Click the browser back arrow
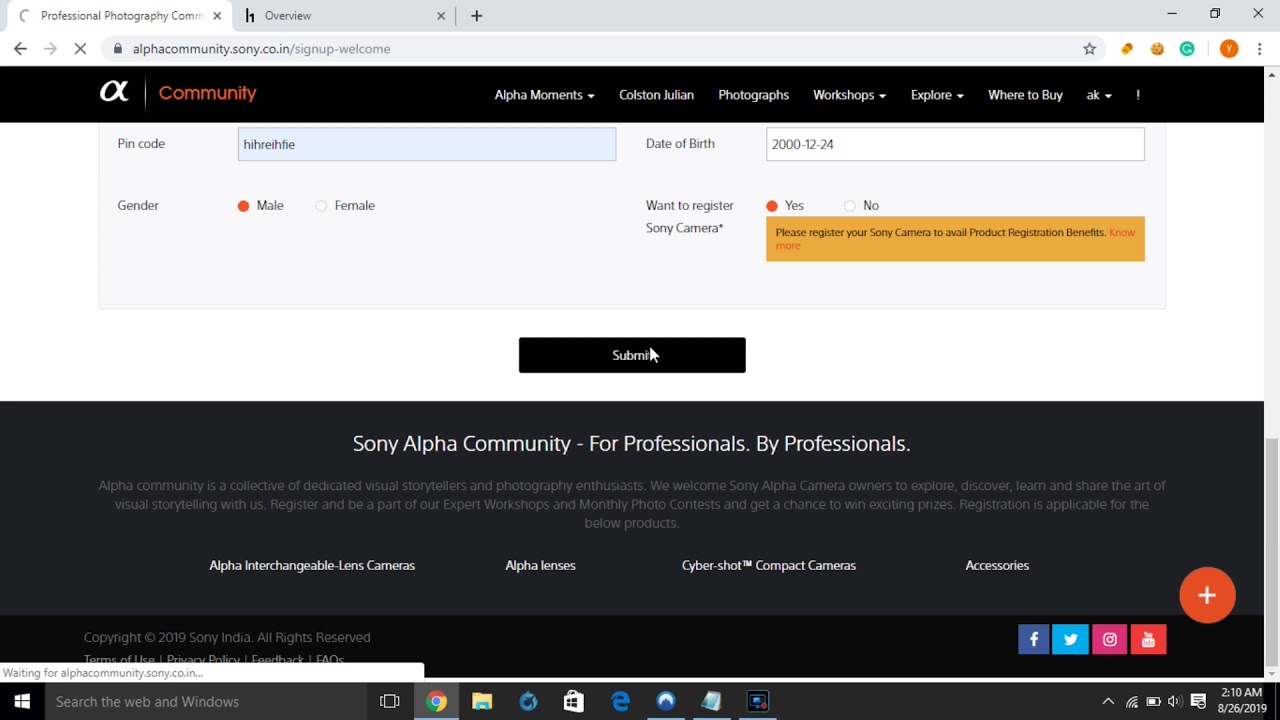This screenshot has width=1280, height=720. 20,48
